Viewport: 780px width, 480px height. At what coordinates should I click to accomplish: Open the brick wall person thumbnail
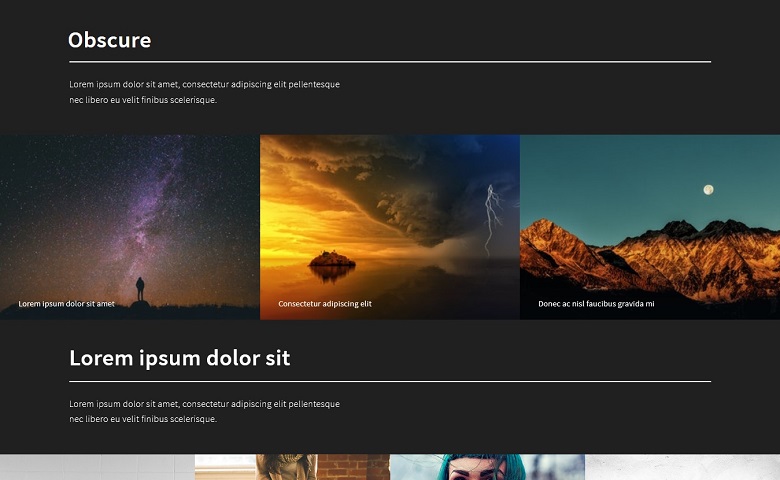pos(292,467)
